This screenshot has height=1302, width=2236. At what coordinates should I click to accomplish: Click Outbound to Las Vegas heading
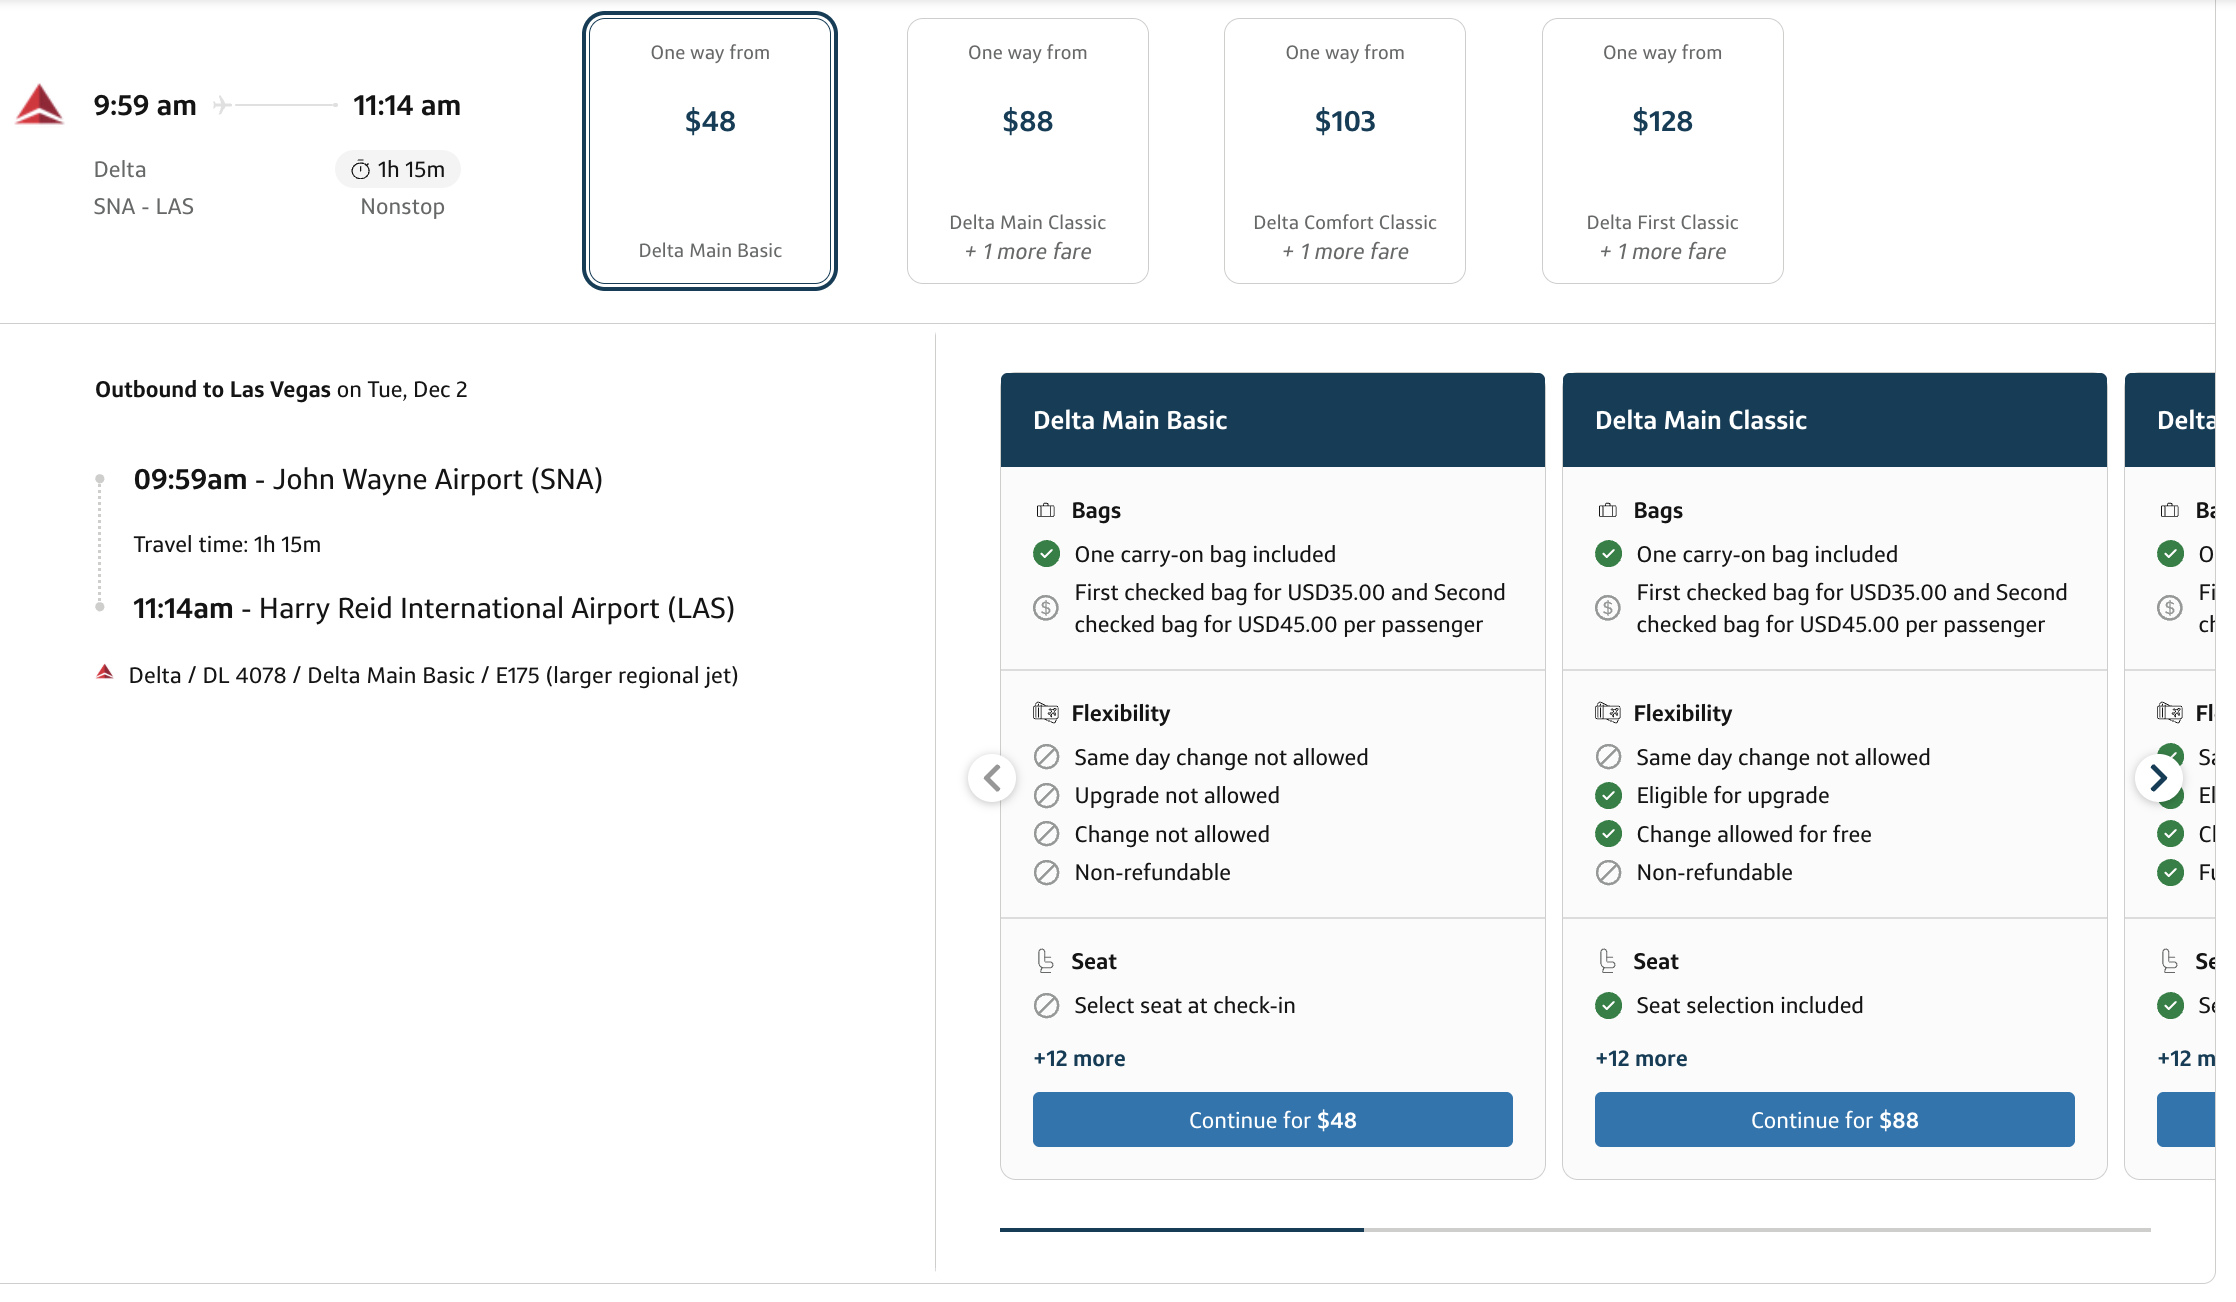(281, 390)
